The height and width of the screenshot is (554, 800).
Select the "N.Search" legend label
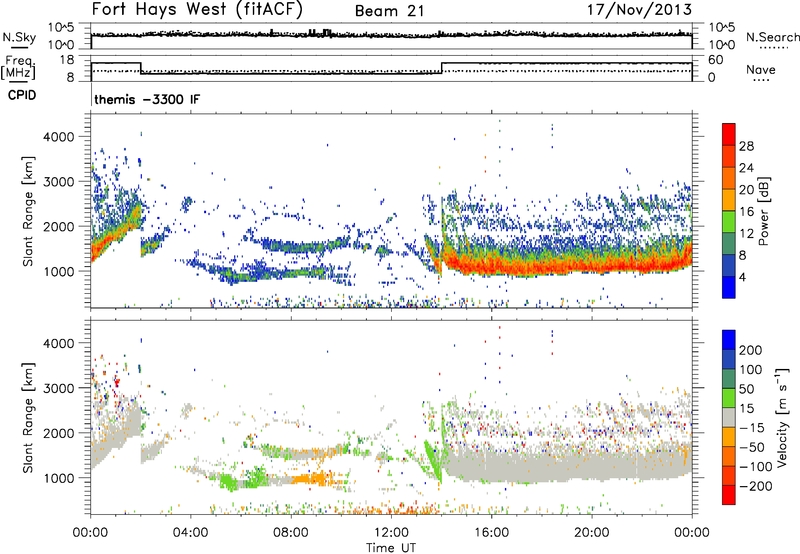(772, 37)
